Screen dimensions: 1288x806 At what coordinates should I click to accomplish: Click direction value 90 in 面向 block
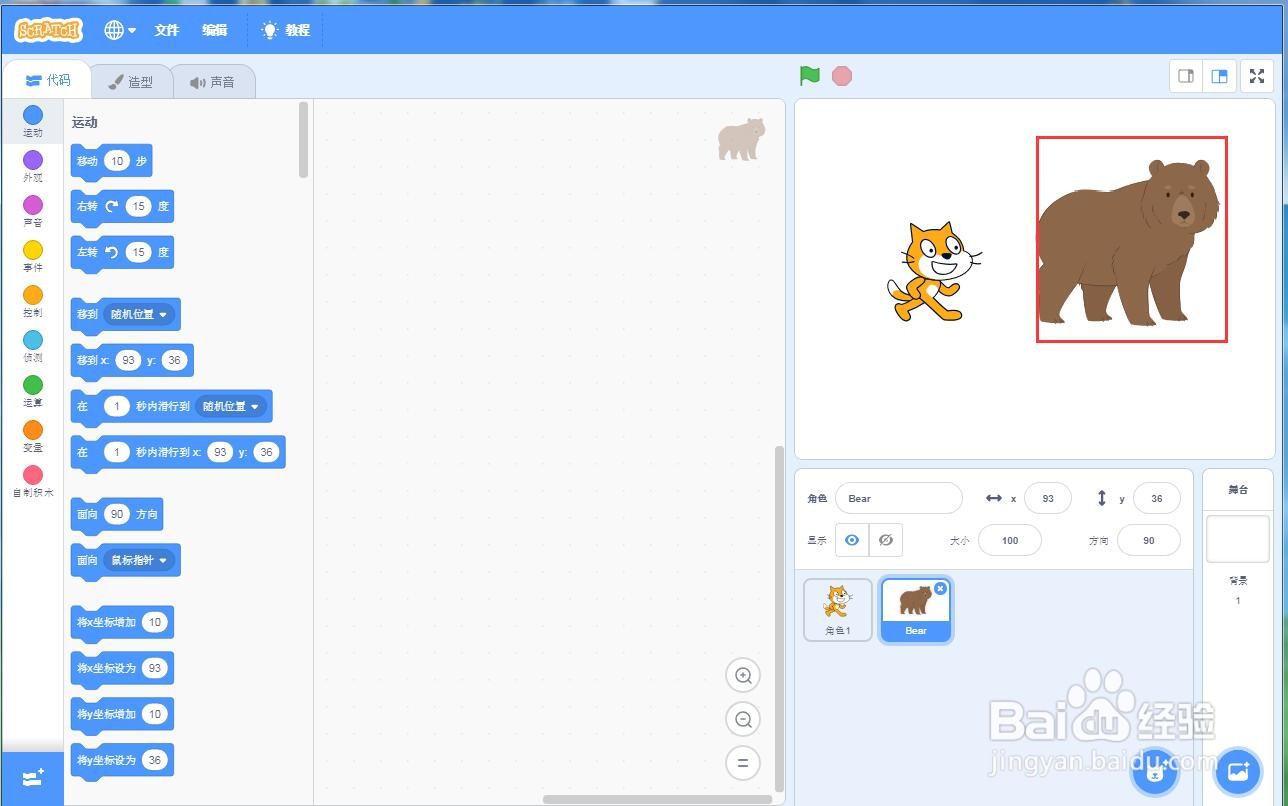pyautogui.click(x=117, y=514)
